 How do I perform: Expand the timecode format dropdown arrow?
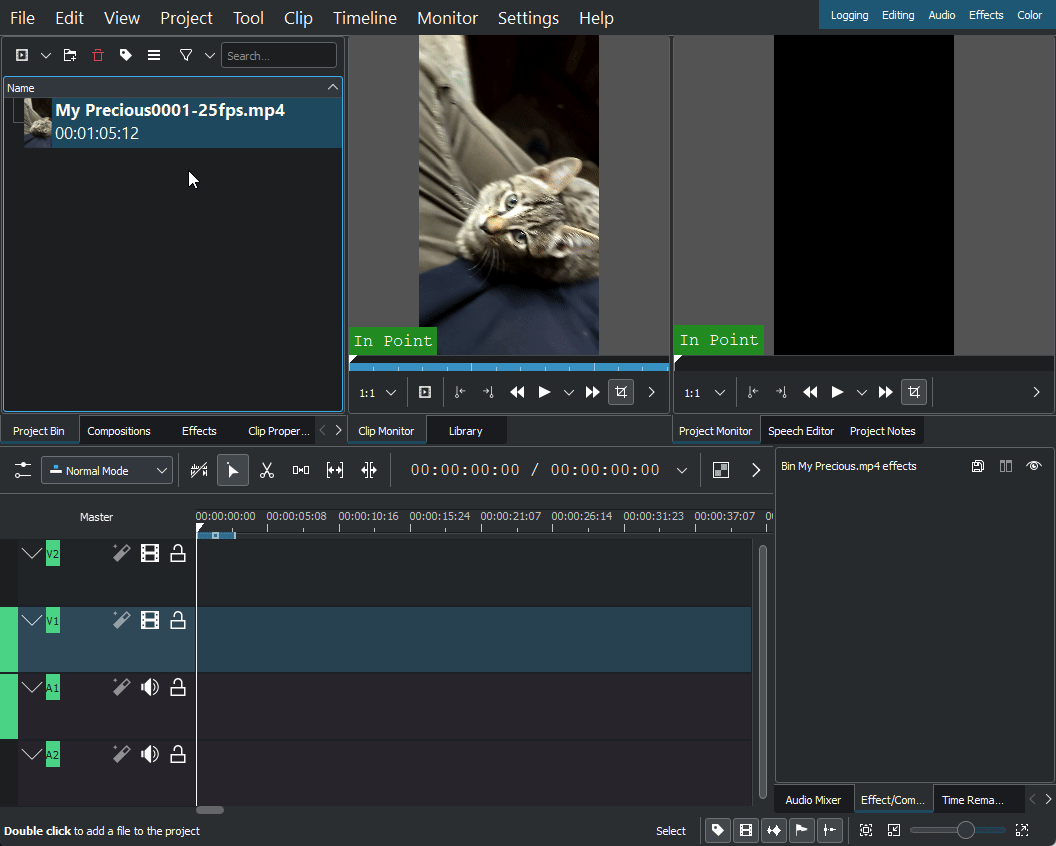point(682,470)
